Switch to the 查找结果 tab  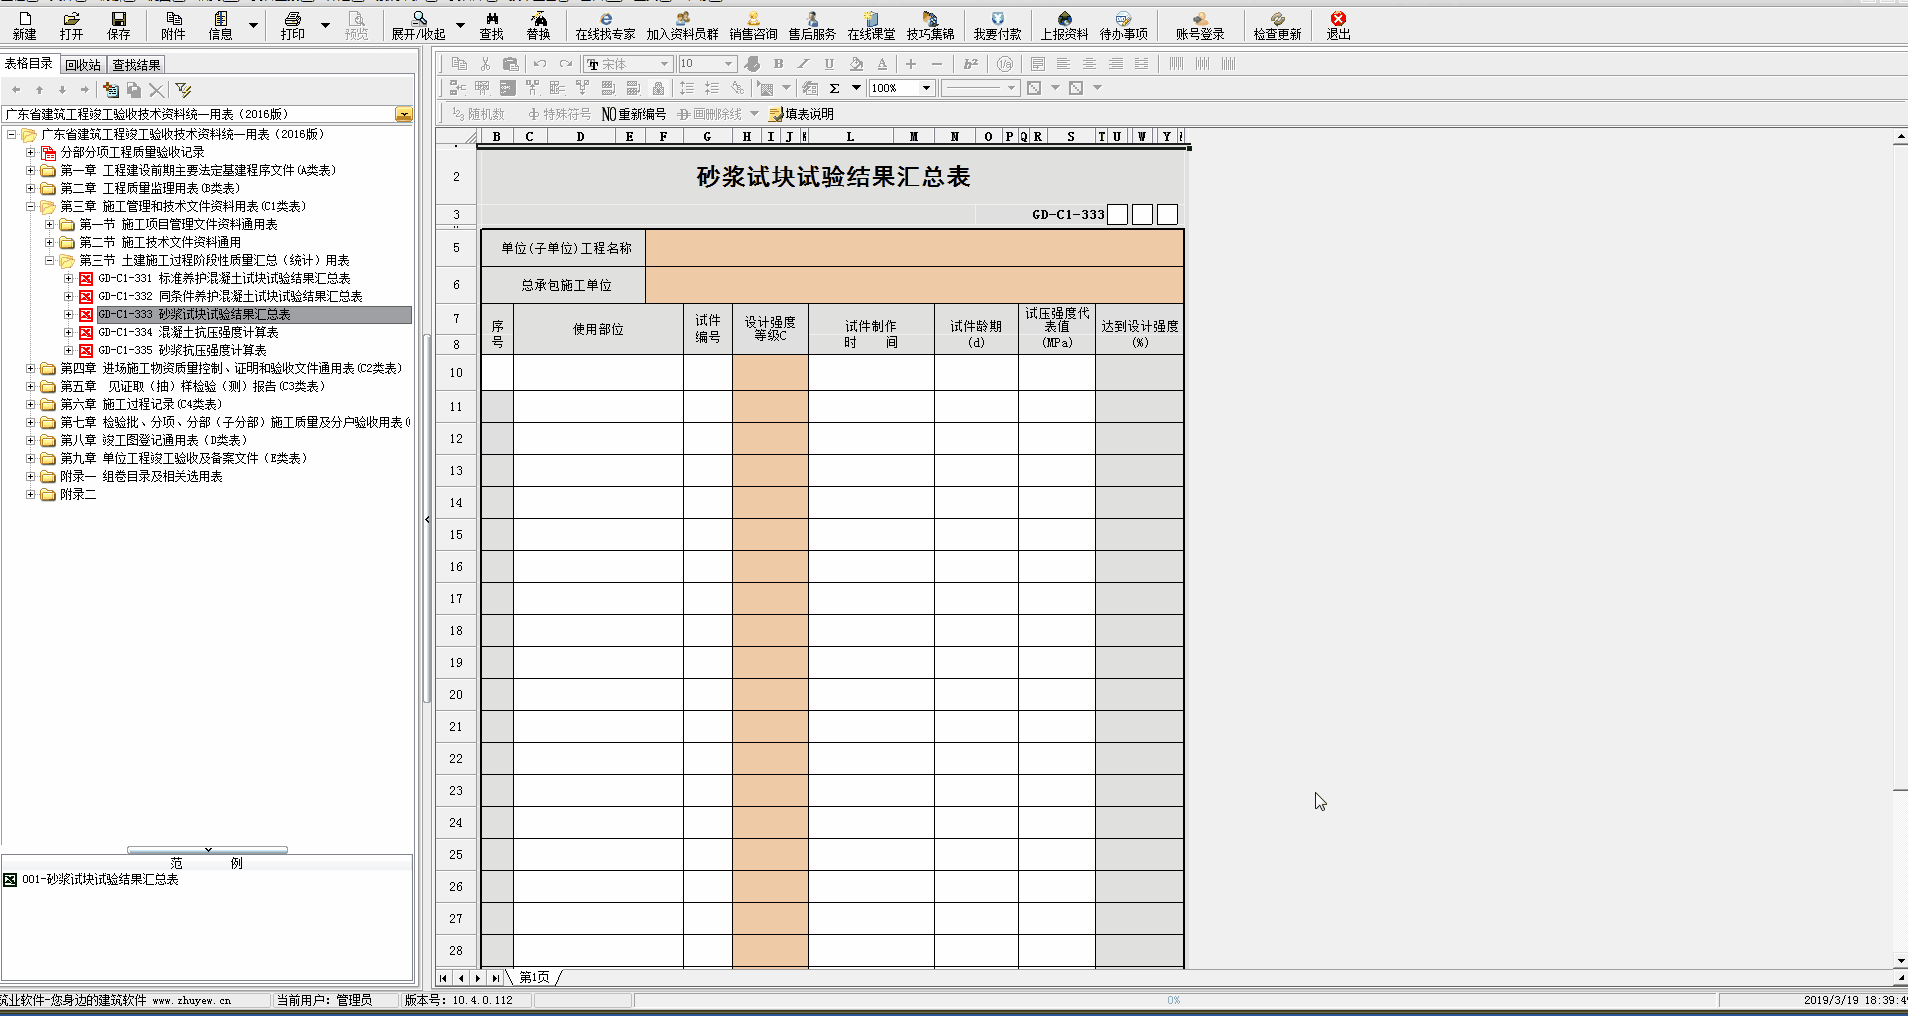pos(136,65)
